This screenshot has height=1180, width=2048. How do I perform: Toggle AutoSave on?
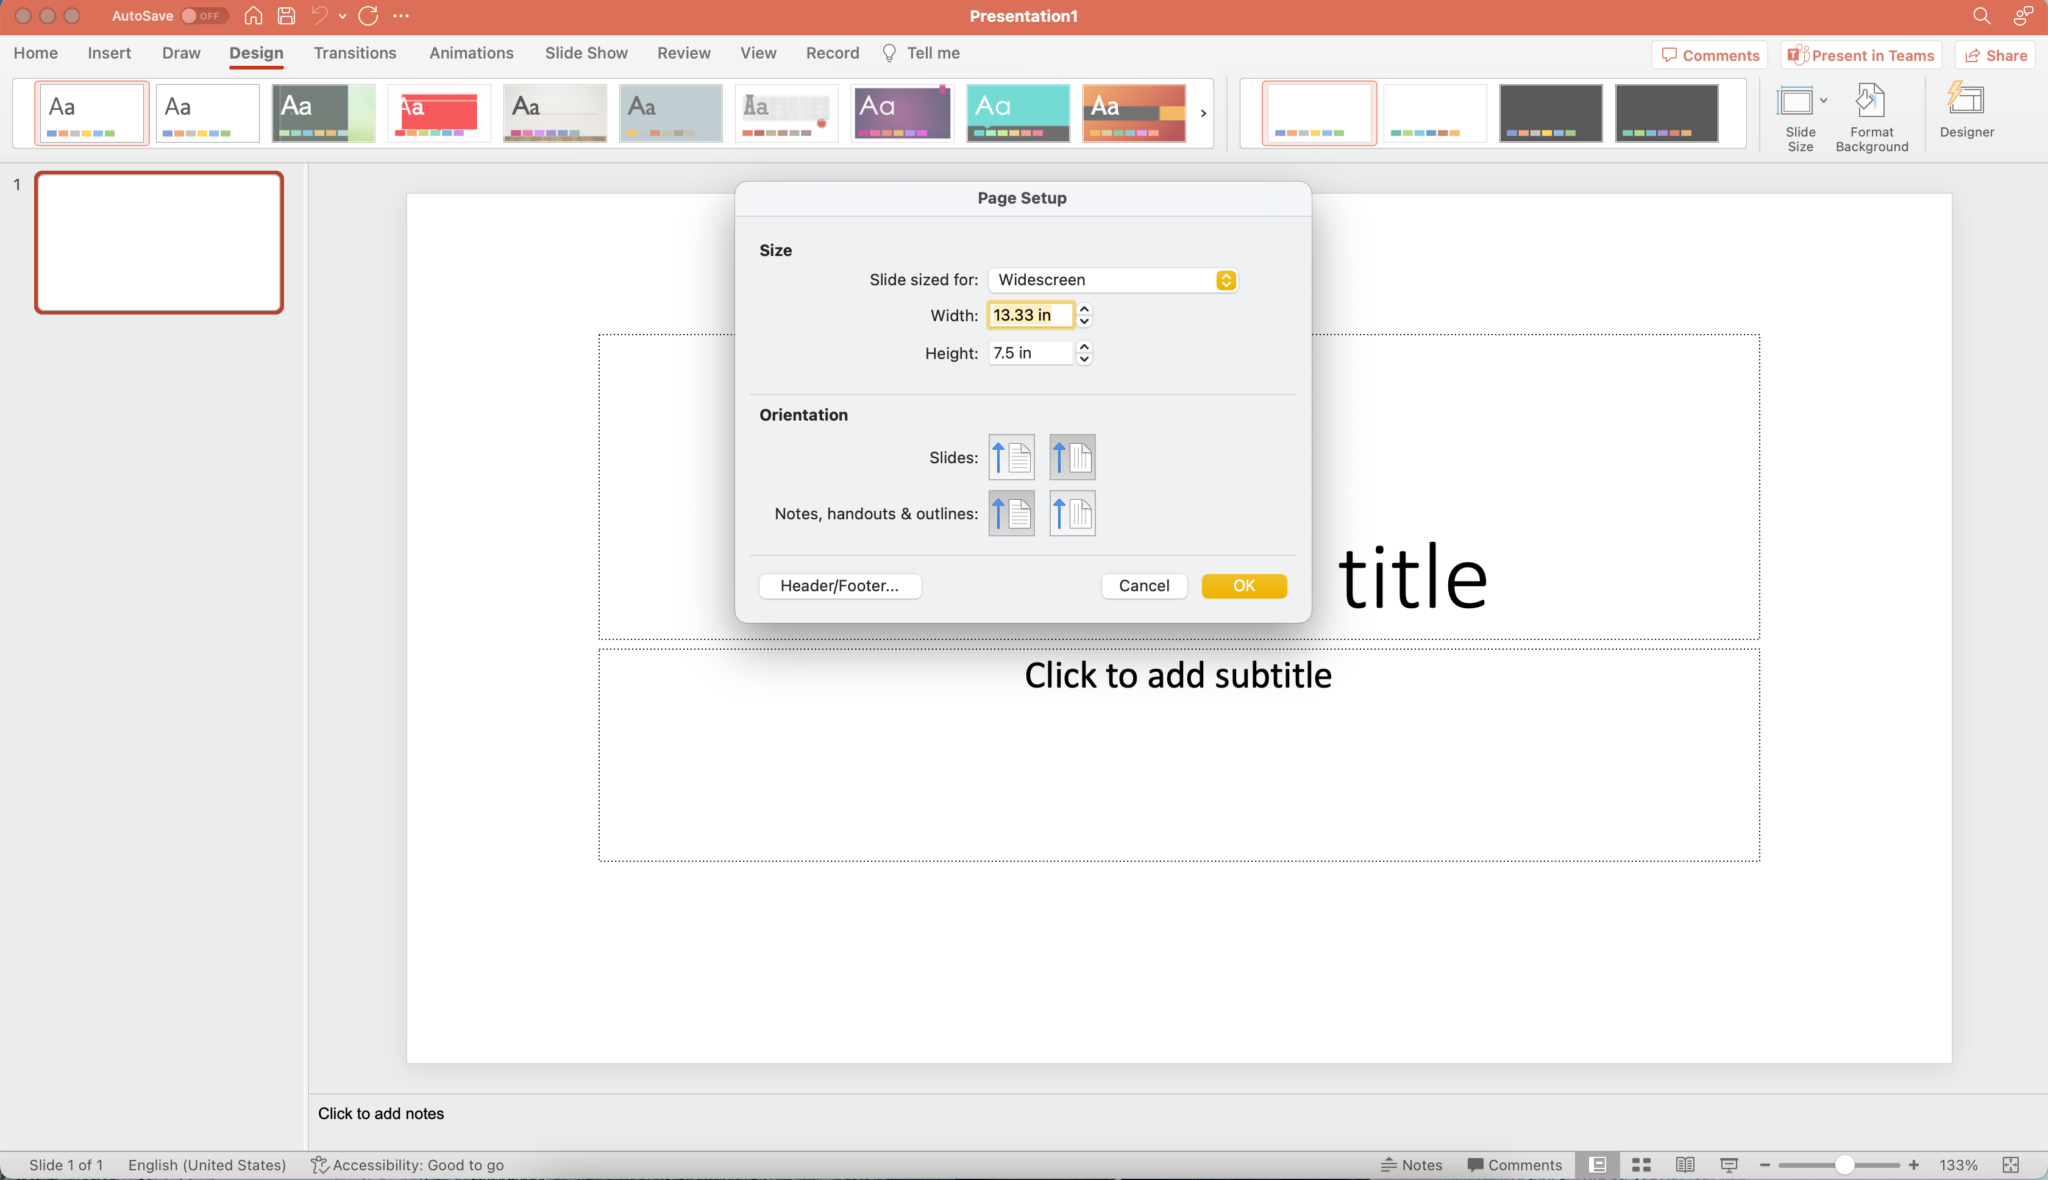(x=205, y=15)
